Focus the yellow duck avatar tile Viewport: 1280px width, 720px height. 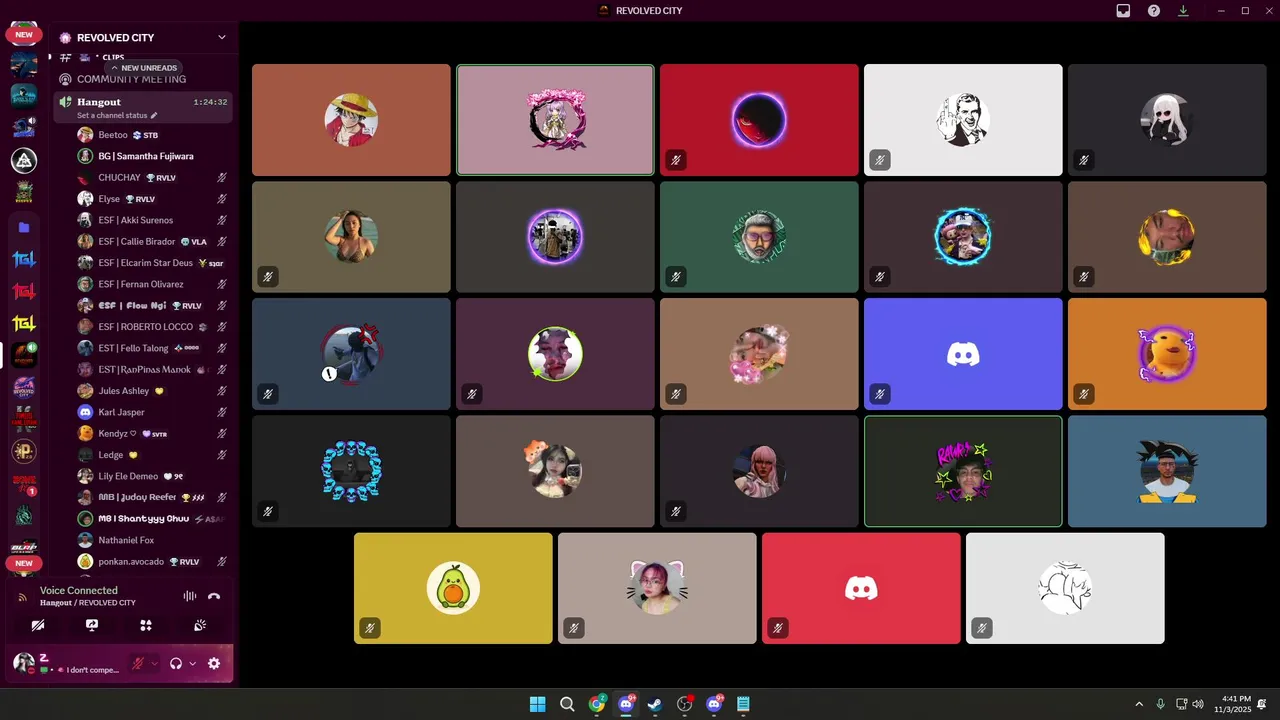[x=1167, y=354]
